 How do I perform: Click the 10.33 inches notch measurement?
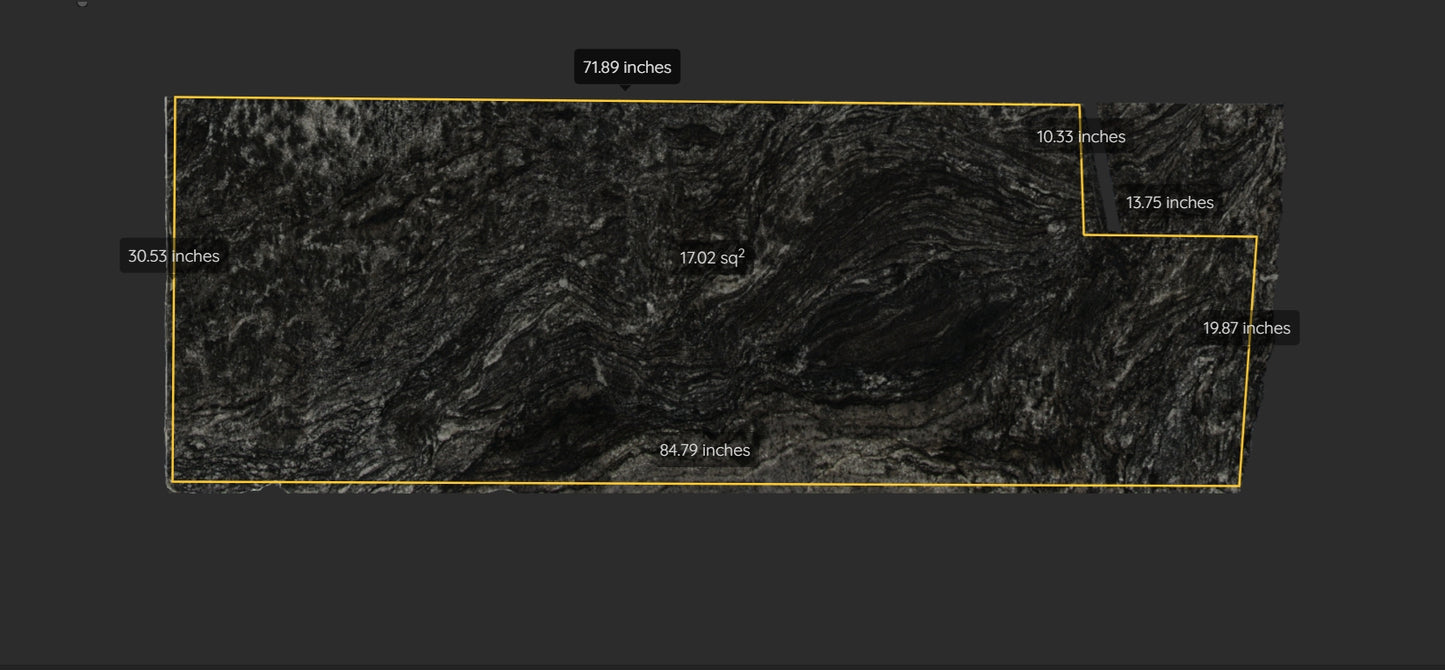[1081, 136]
